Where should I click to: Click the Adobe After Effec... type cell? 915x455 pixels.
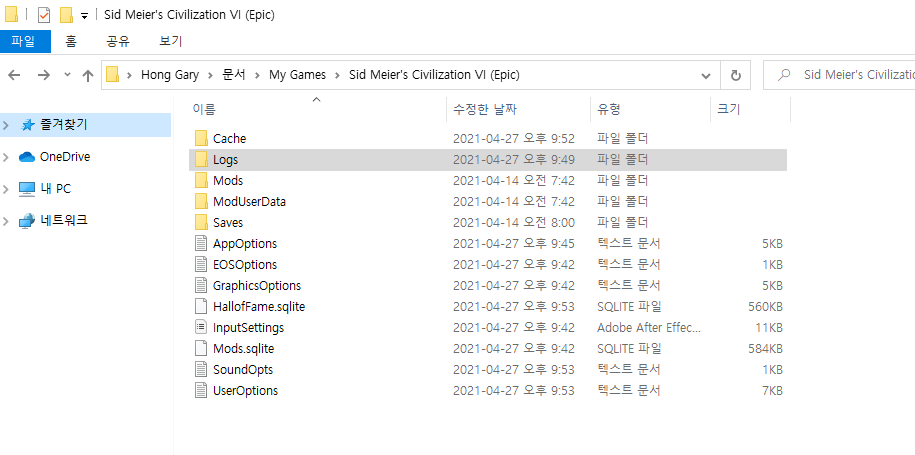coord(648,327)
